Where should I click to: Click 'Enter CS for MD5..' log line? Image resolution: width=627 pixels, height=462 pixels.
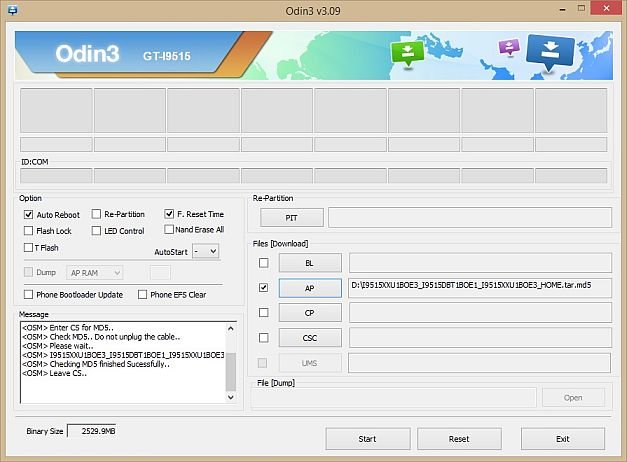68,328
